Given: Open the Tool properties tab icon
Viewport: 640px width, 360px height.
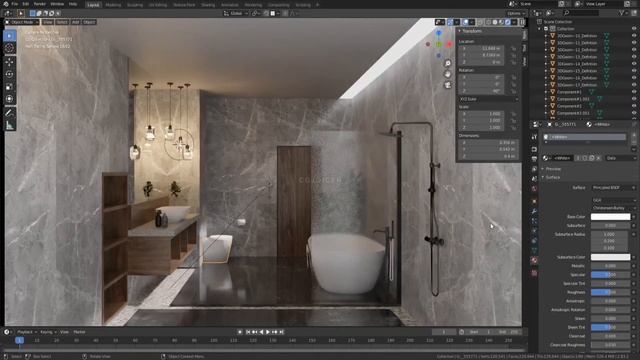Looking at the screenshot, I should coord(534,137).
